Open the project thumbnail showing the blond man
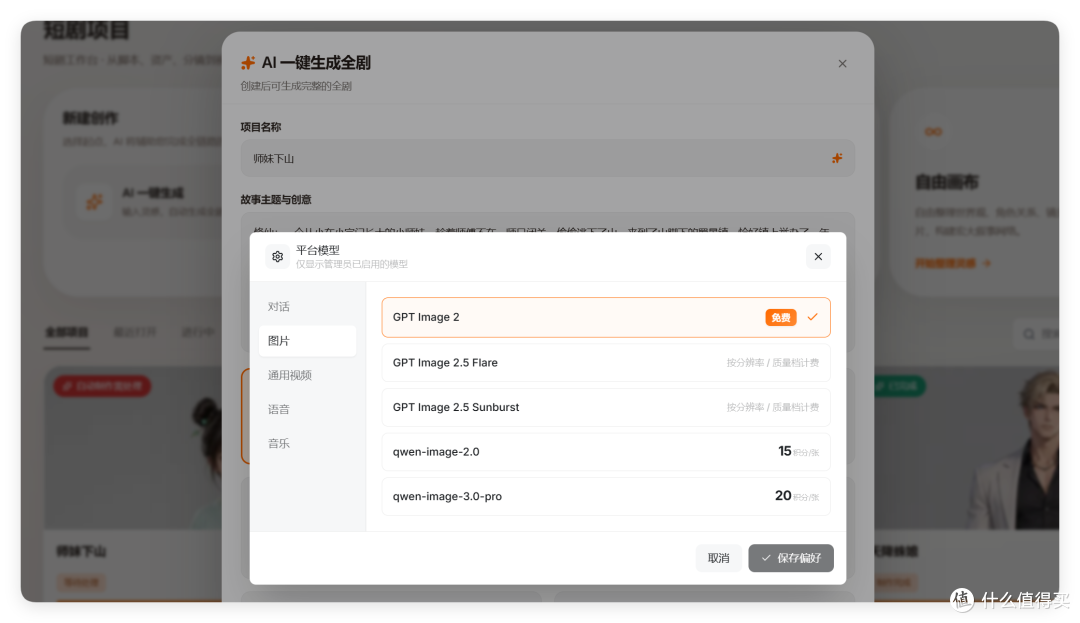Viewport: 1080px width, 623px height. click(x=966, y=447)
